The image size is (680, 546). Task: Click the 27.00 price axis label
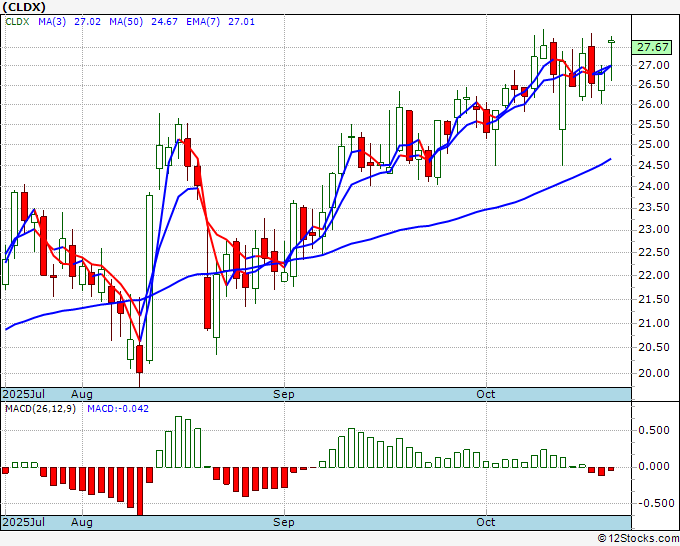tap(654, 65)
